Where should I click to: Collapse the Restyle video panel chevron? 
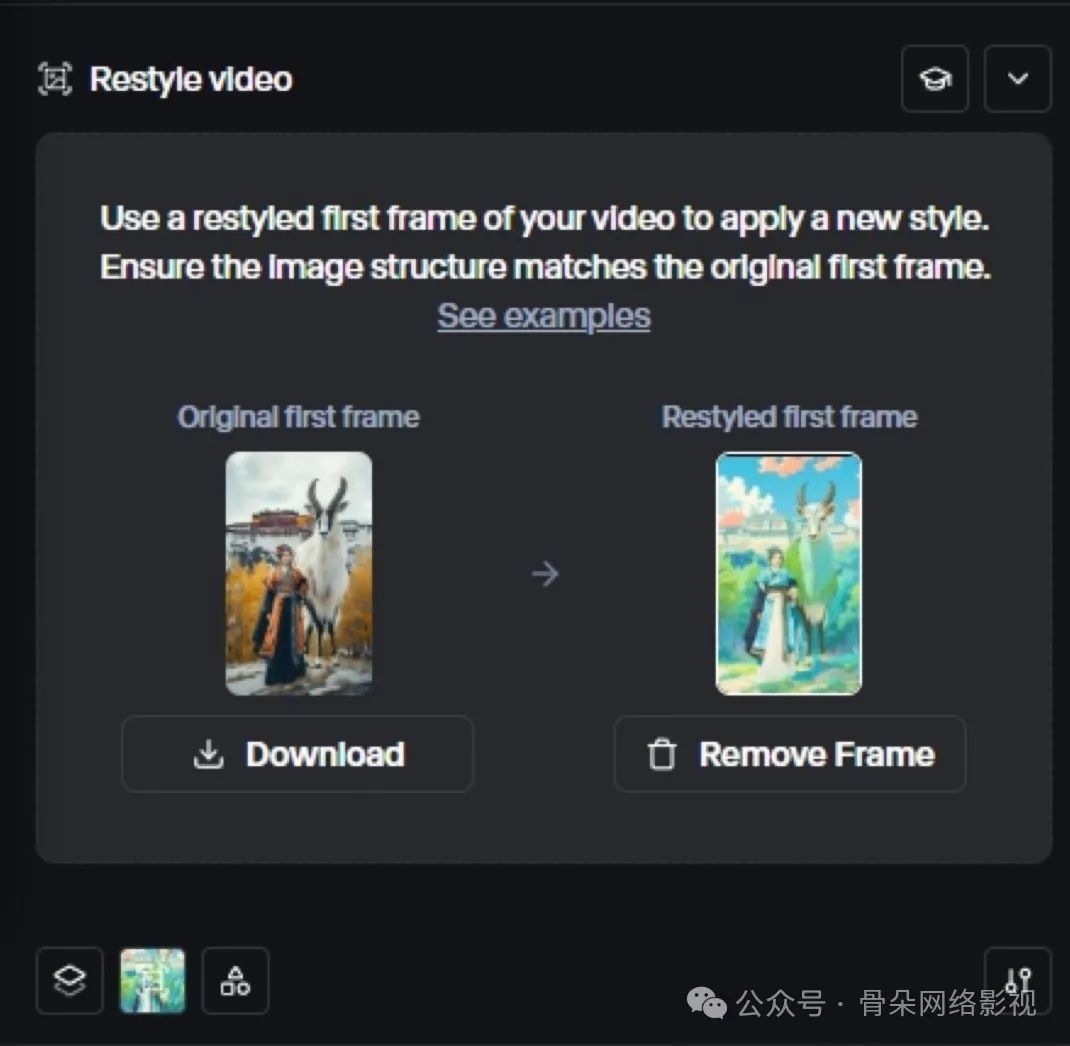pos(1017,79)
